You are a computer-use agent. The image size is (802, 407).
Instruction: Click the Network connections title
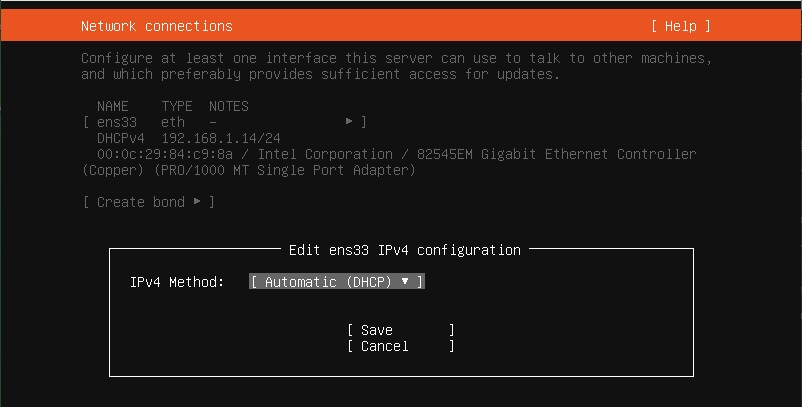(157, 26)
